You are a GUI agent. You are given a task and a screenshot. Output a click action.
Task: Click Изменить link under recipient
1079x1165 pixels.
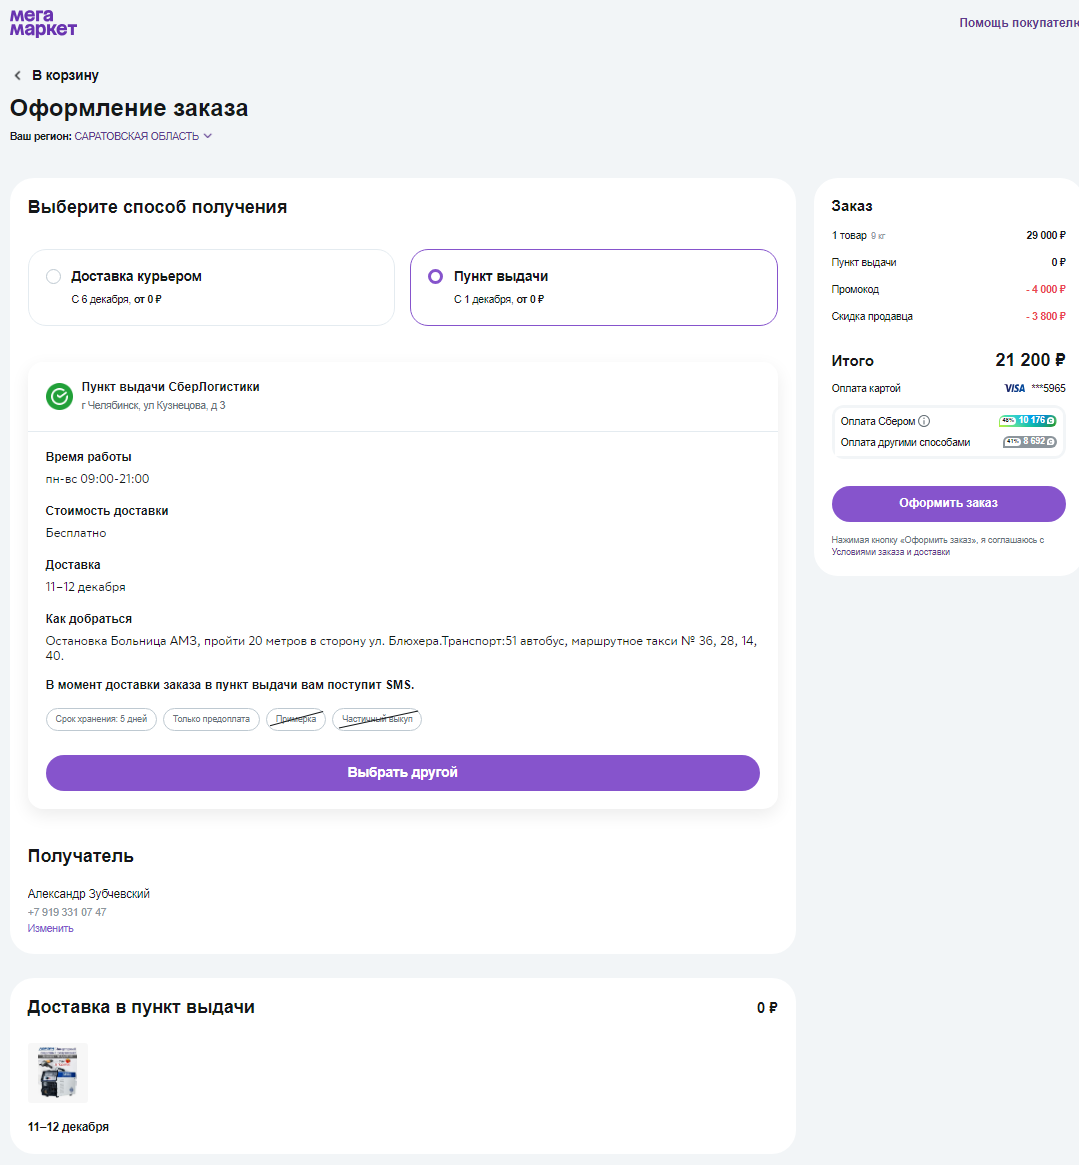point(50,928)
